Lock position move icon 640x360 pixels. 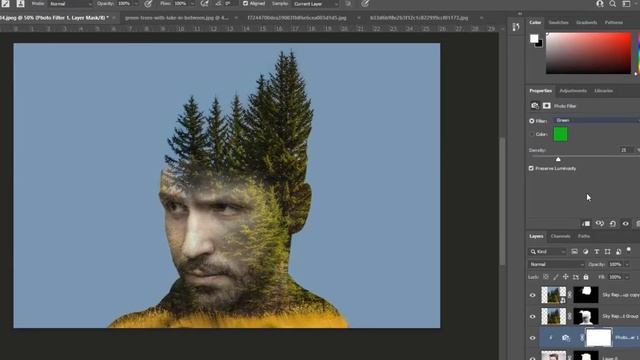pos(565,277)
